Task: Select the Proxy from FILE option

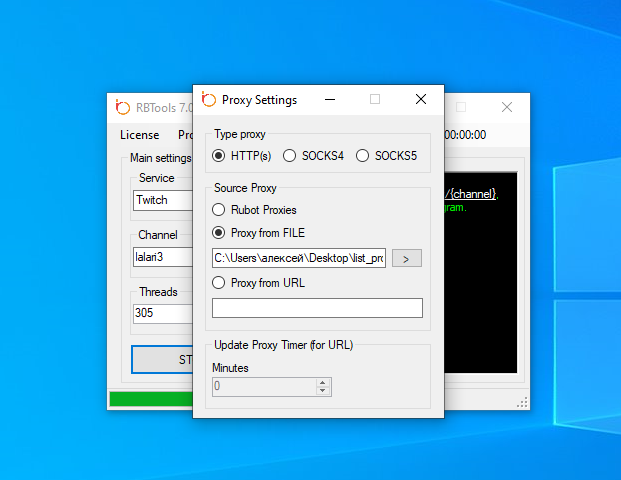Action: tap(219, 233)
